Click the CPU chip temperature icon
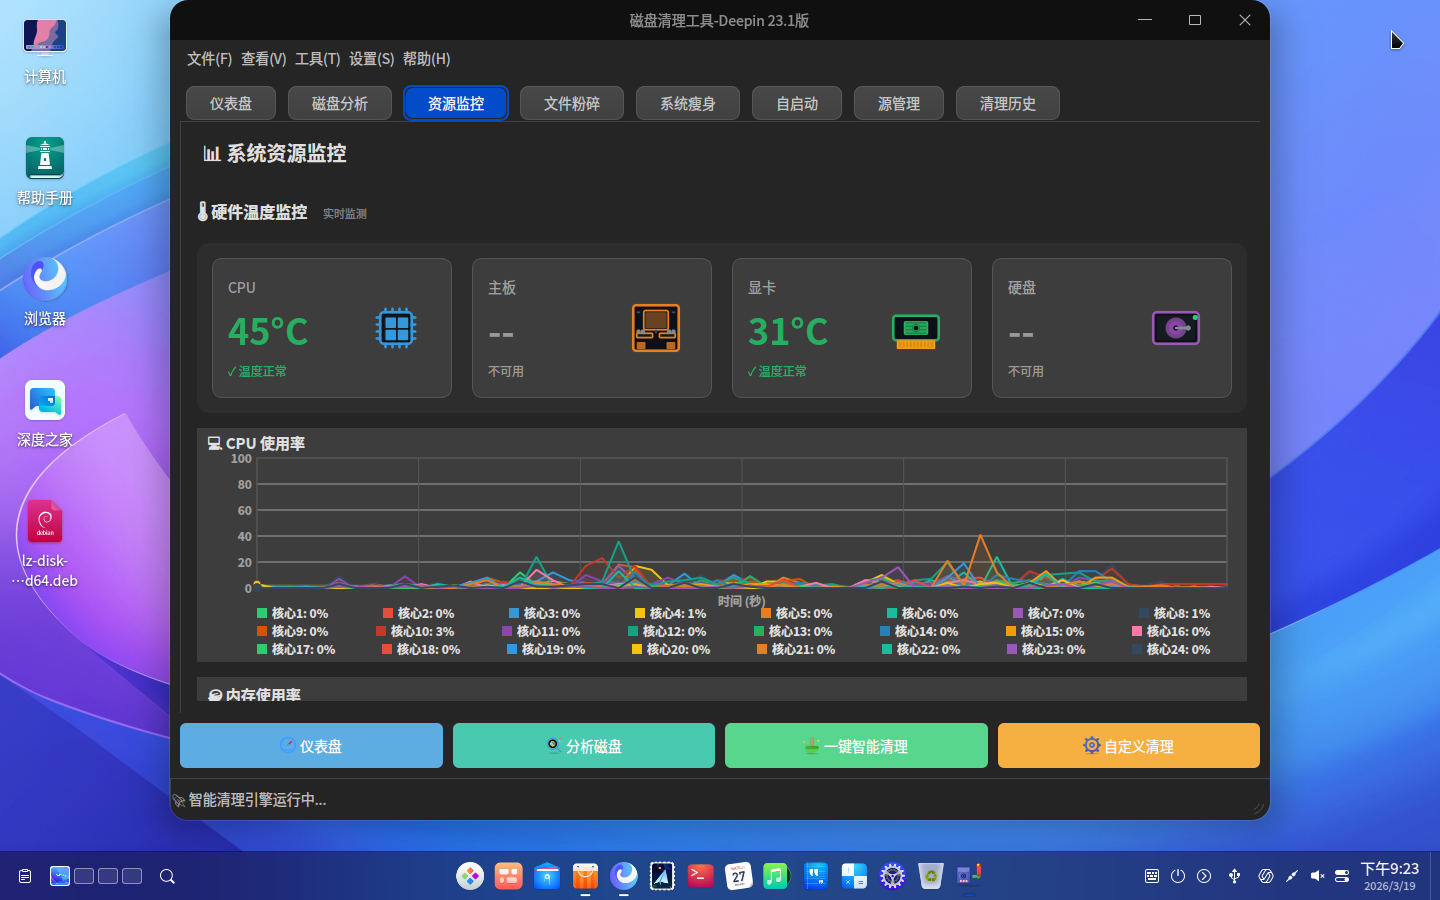1440x900 pixels. tap(396, 328)
